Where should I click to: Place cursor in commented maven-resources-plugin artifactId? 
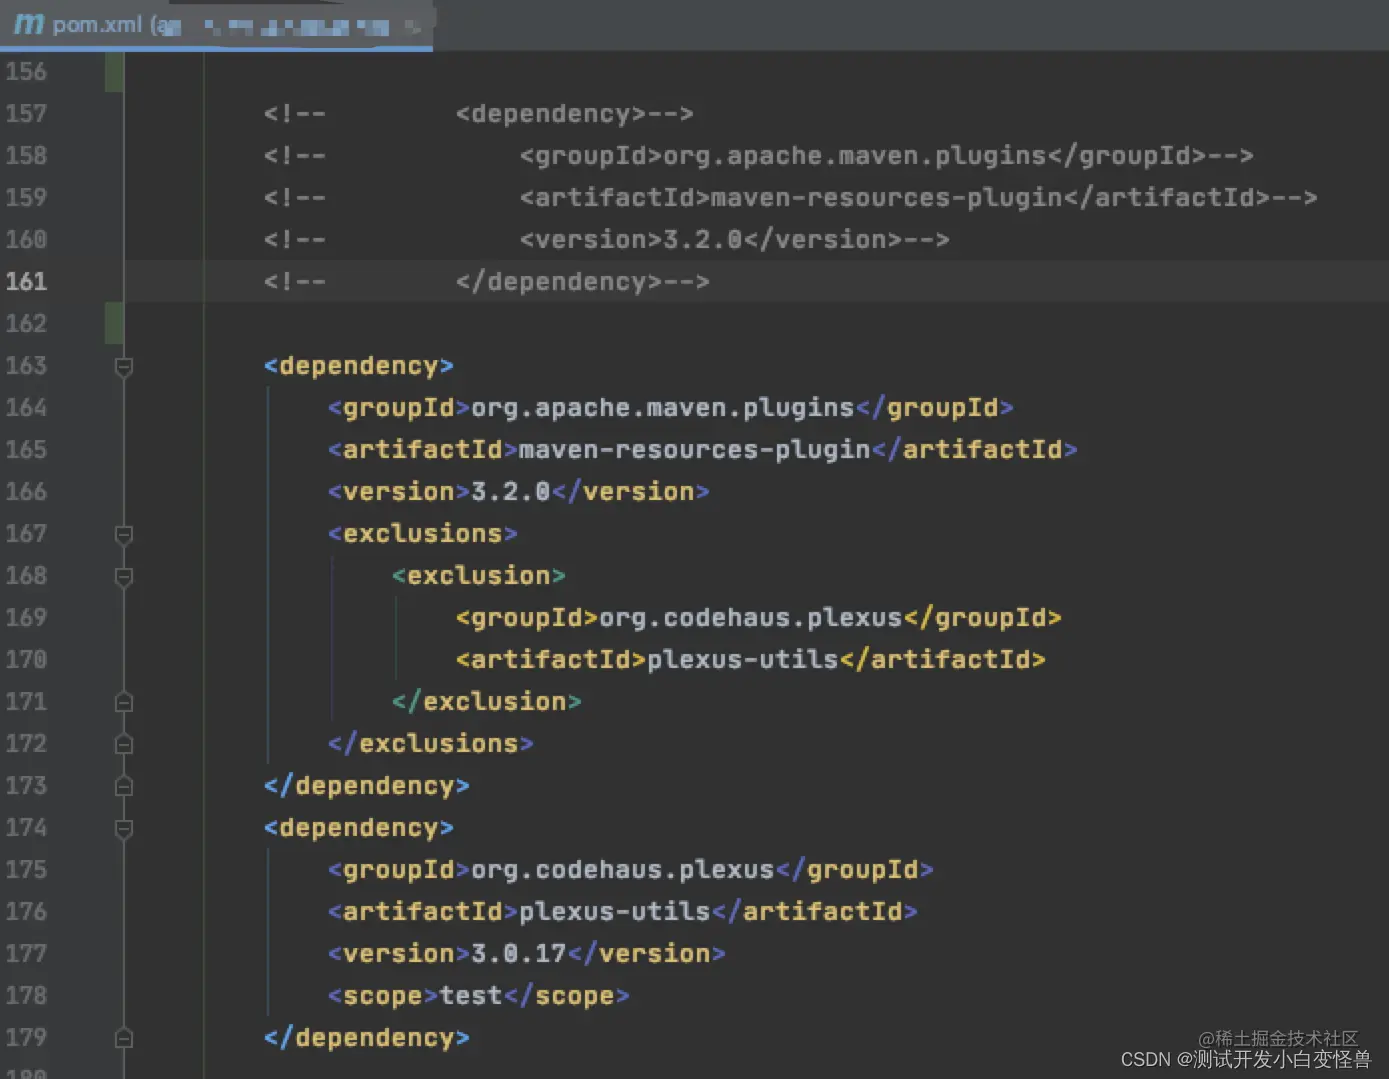click(886, 197)
